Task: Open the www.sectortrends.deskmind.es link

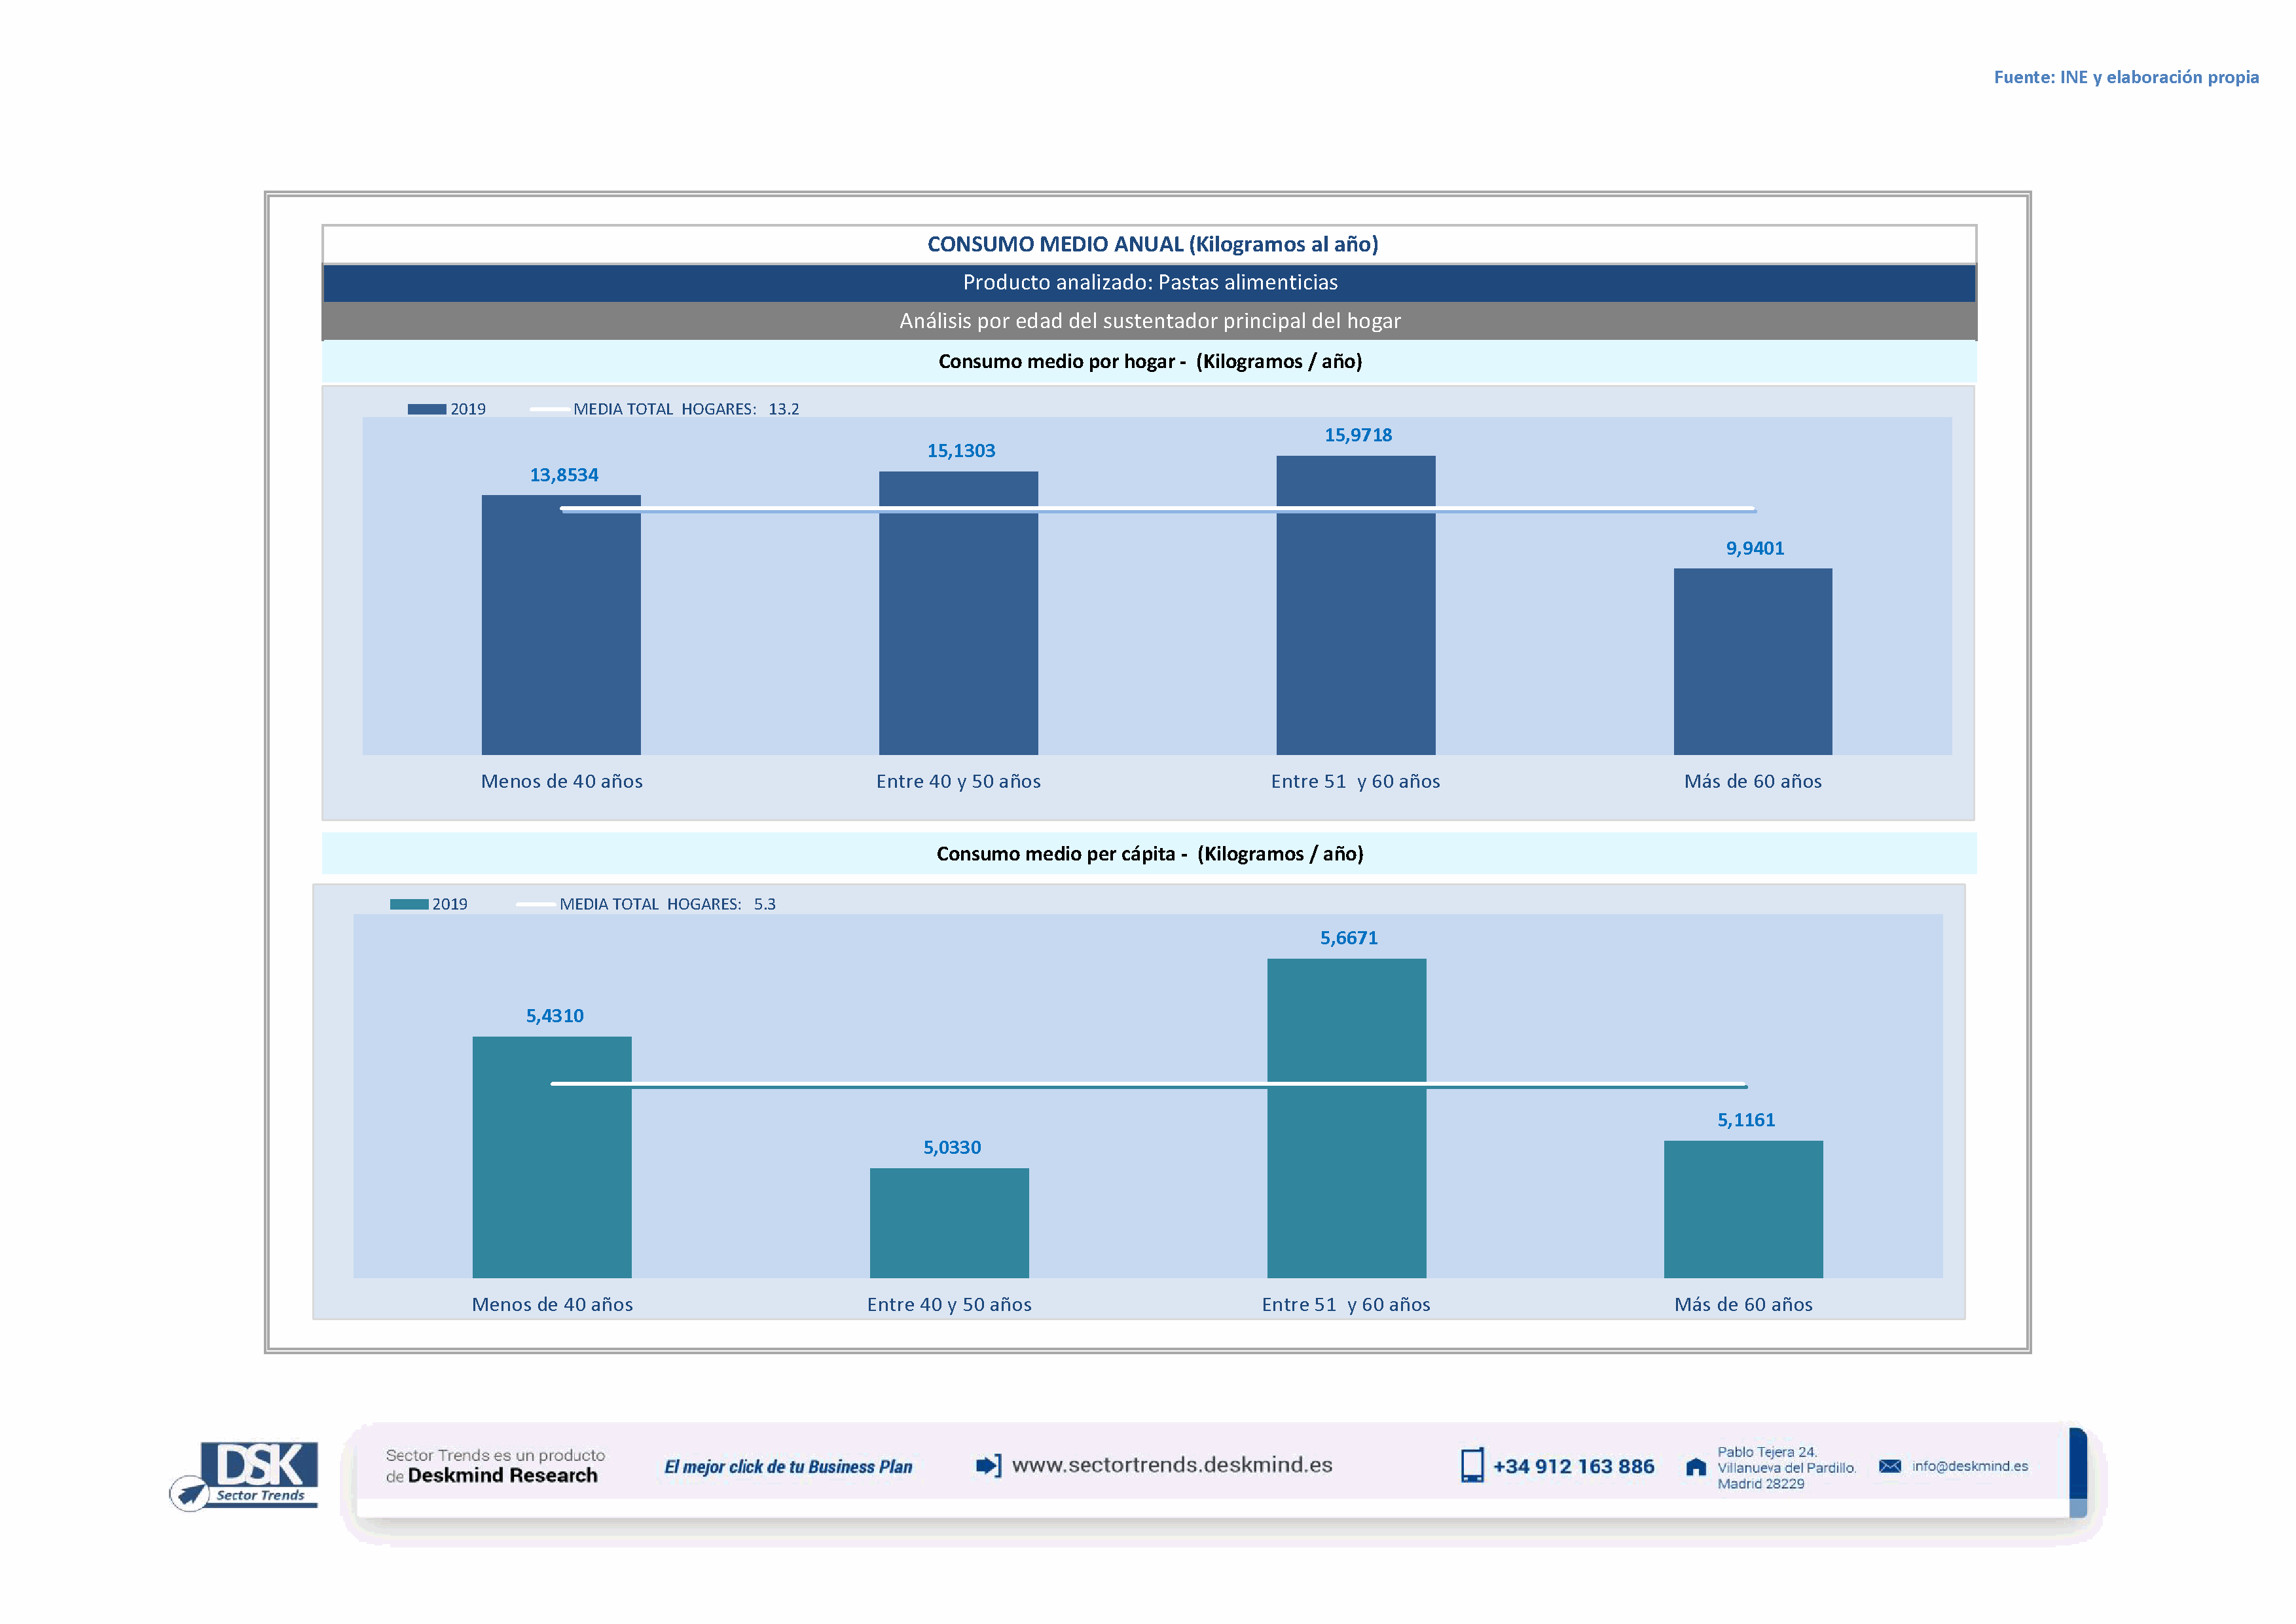Action: [x=1171, y=1465]
